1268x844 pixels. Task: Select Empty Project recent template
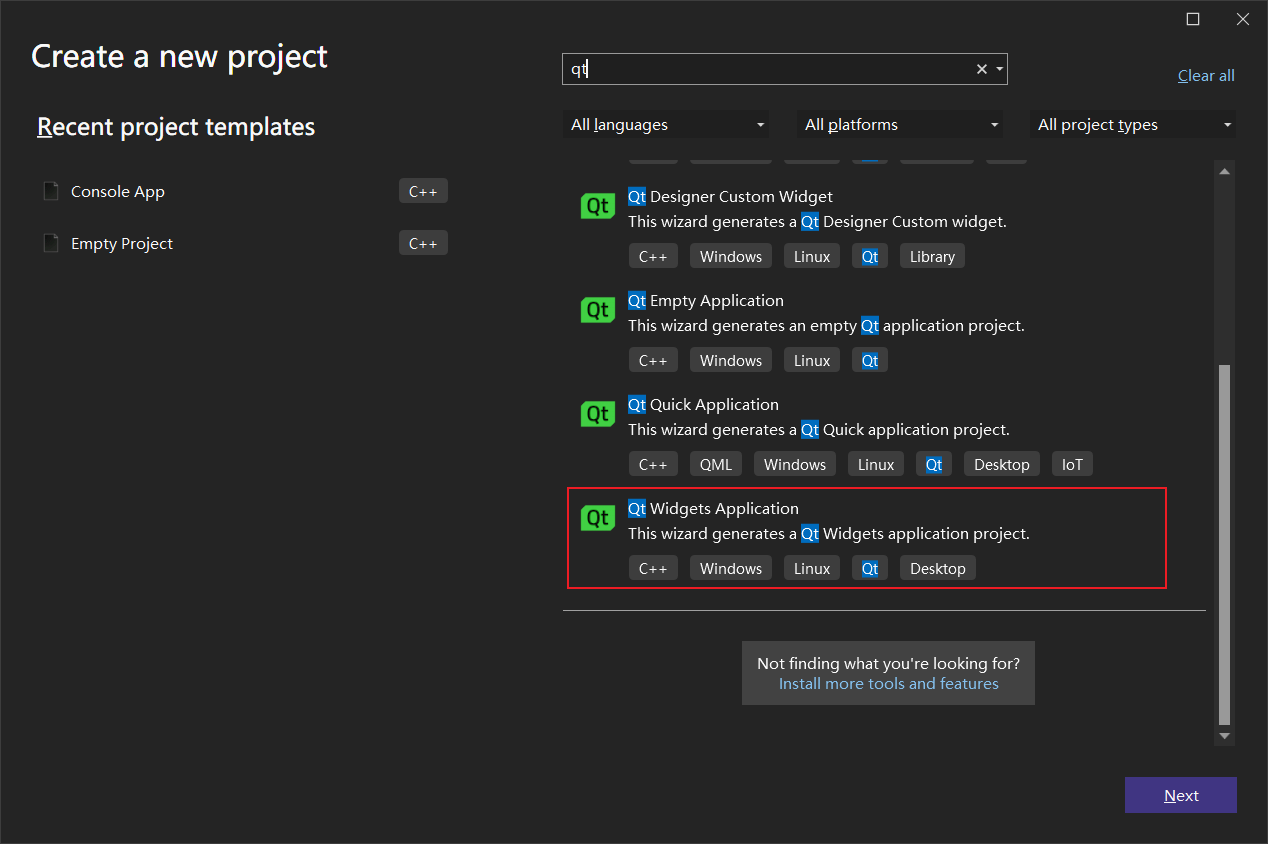click(x=243, y=243)
